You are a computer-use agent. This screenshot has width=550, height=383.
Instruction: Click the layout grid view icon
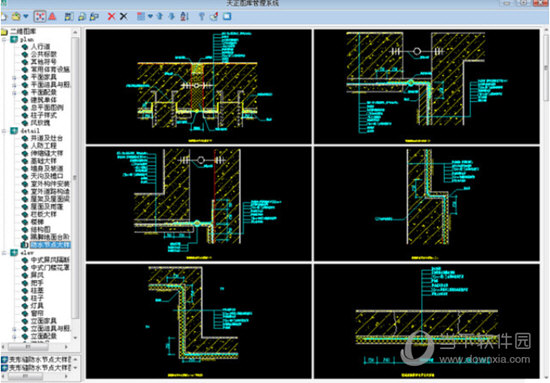[141, 16]
